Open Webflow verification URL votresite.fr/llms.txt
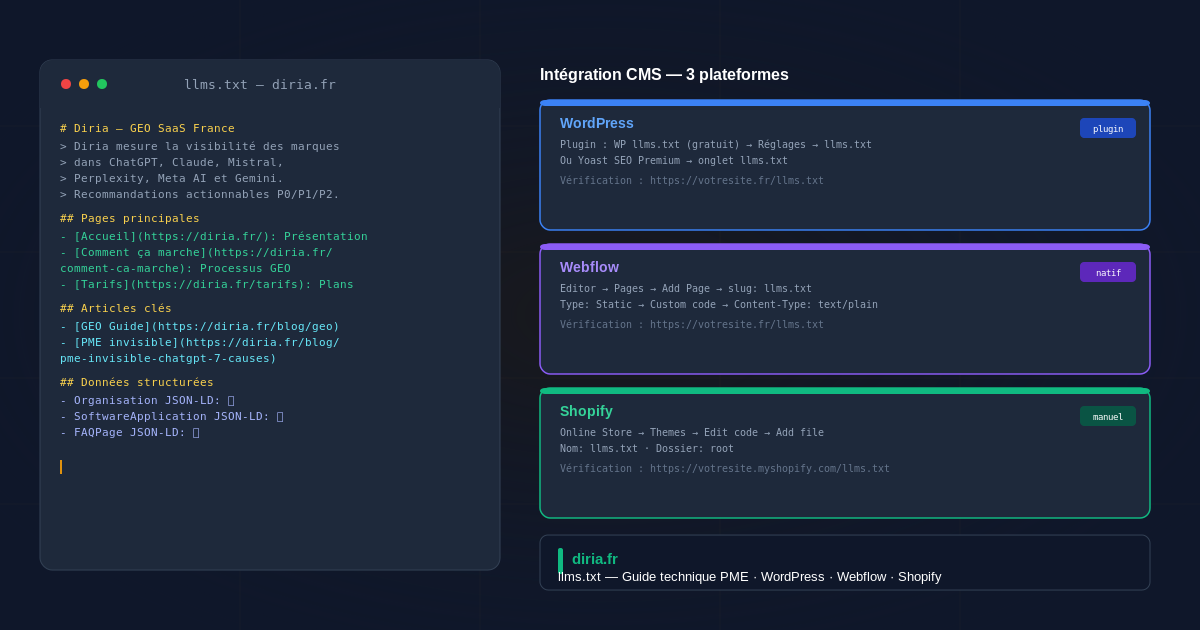The width and height of the screenshot is (1200, 630). tap(692, 324)
